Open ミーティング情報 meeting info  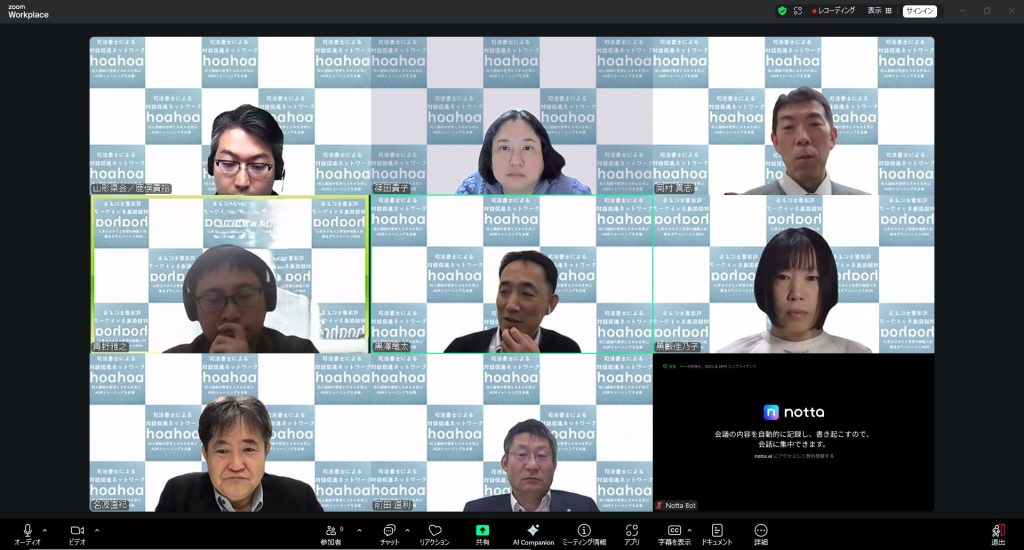pos(584,531)
